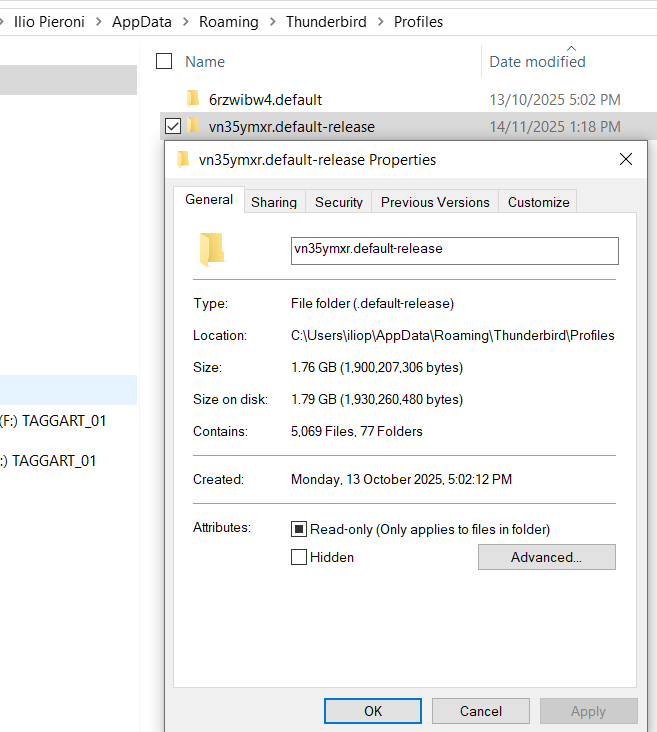Click the 6rzwibw4.default folder icon

194,99
